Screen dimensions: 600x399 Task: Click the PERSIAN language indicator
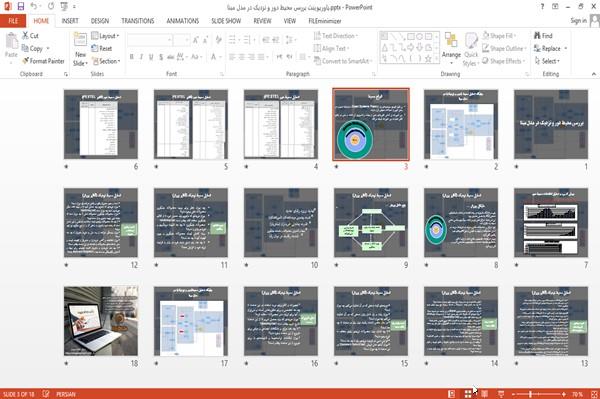[66, 394]
